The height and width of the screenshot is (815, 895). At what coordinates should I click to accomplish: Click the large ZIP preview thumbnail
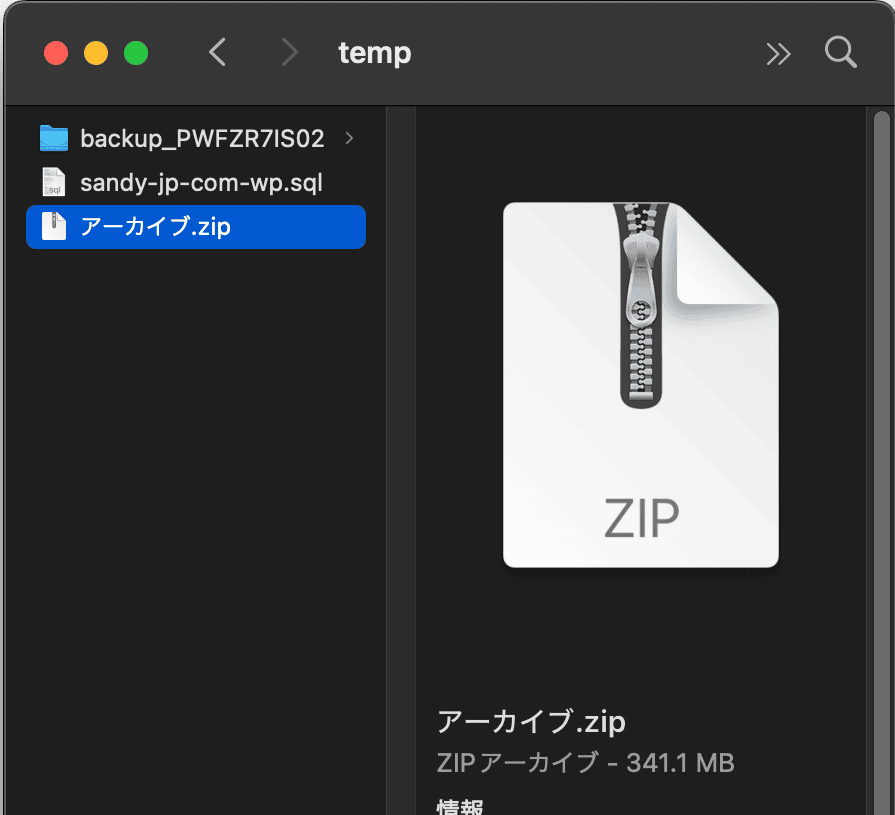coord(640,385)
